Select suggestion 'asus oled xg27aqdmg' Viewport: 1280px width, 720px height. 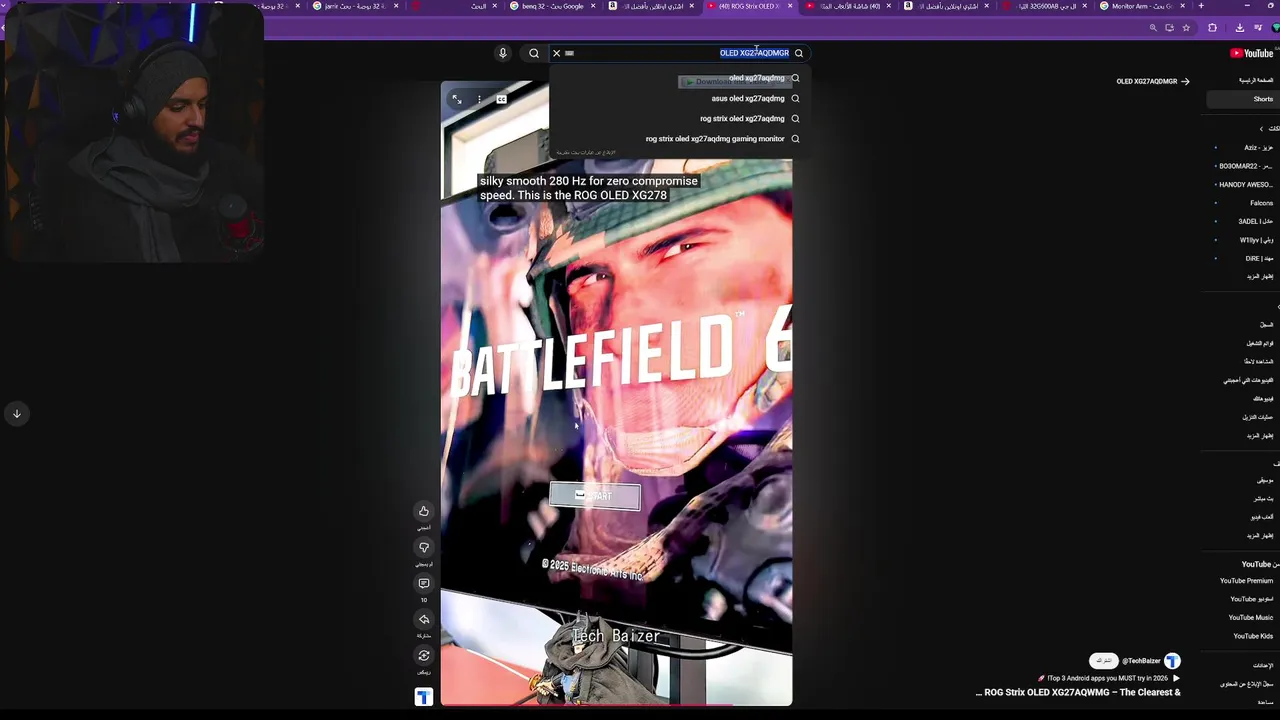748,98
